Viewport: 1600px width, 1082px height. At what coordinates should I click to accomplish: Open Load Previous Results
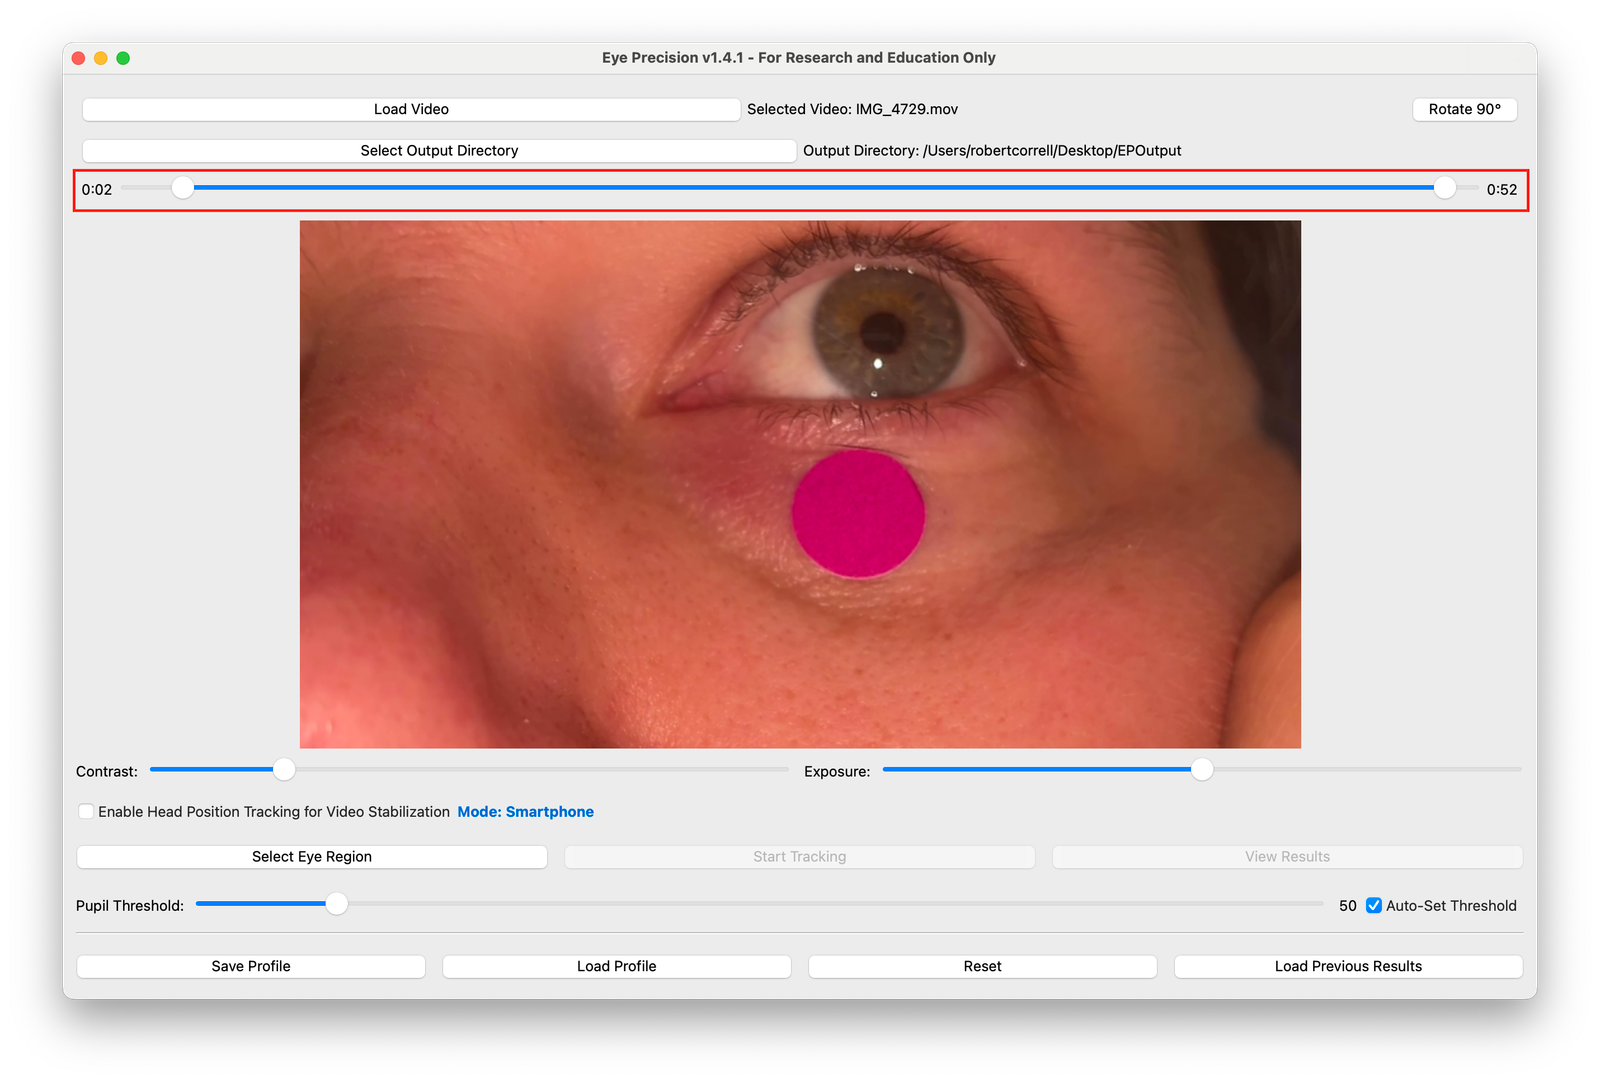(1348, 966)
